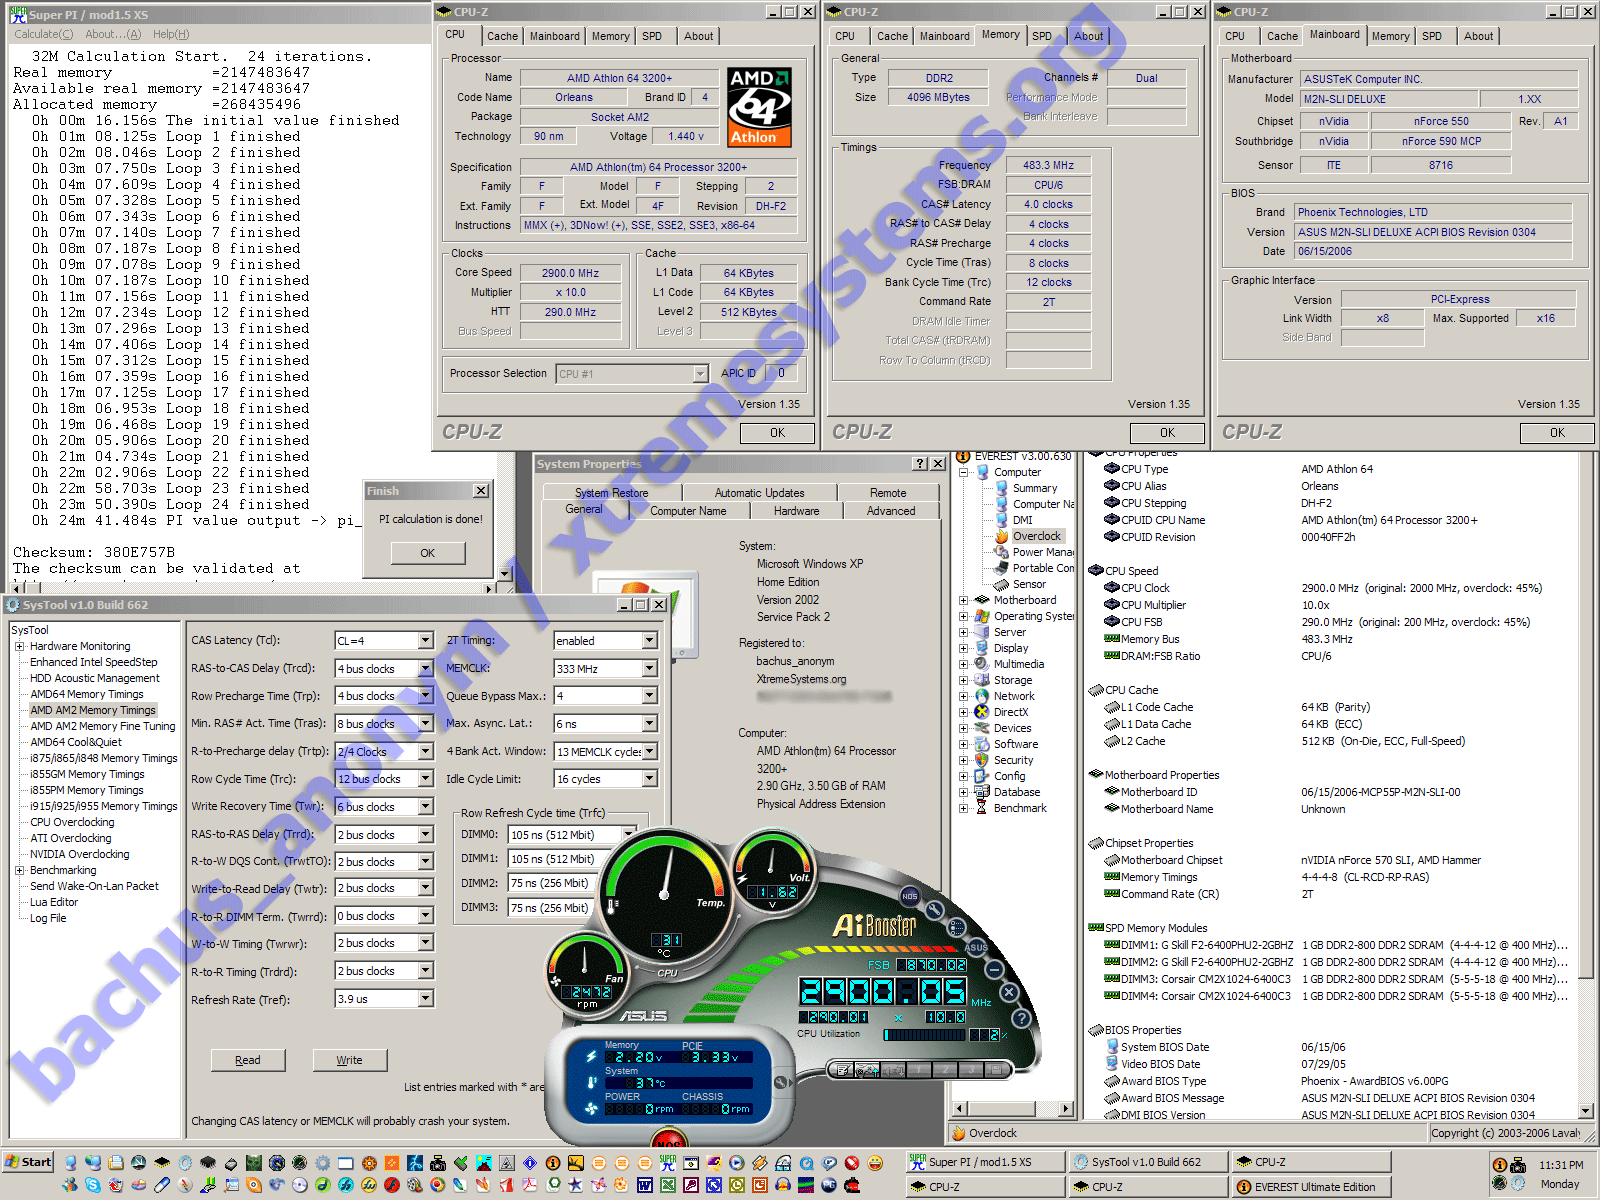Image resolution: width=1600 pixels, height=1200 pixels.
Task: Open the Processor Selection combo box
Action: (700, 374)
